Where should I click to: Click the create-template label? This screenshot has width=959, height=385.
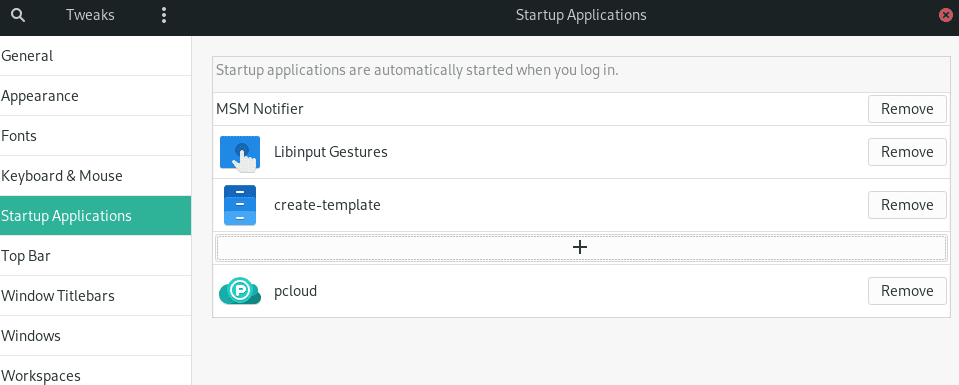327,205
